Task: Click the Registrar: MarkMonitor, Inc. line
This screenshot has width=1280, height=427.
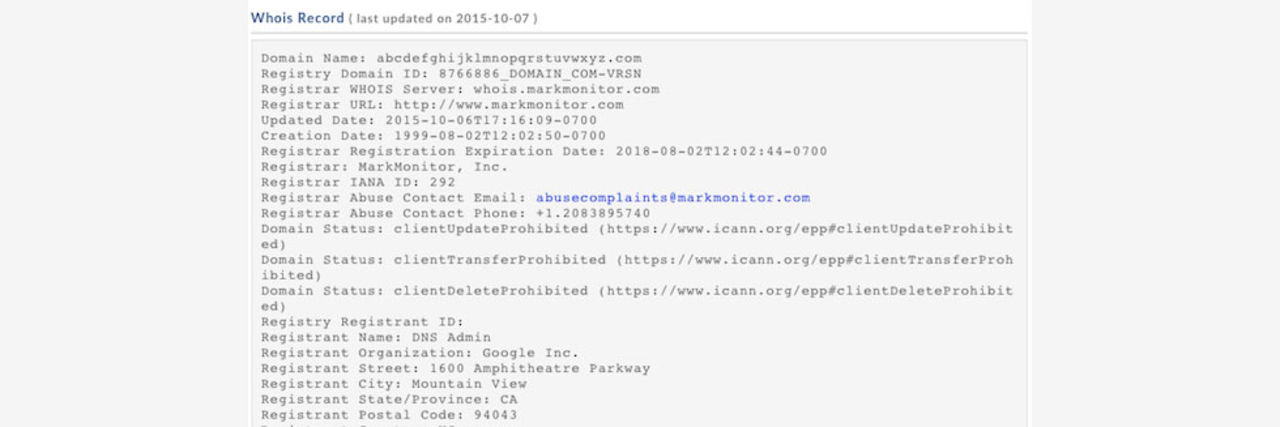Action: coord(385,167)
